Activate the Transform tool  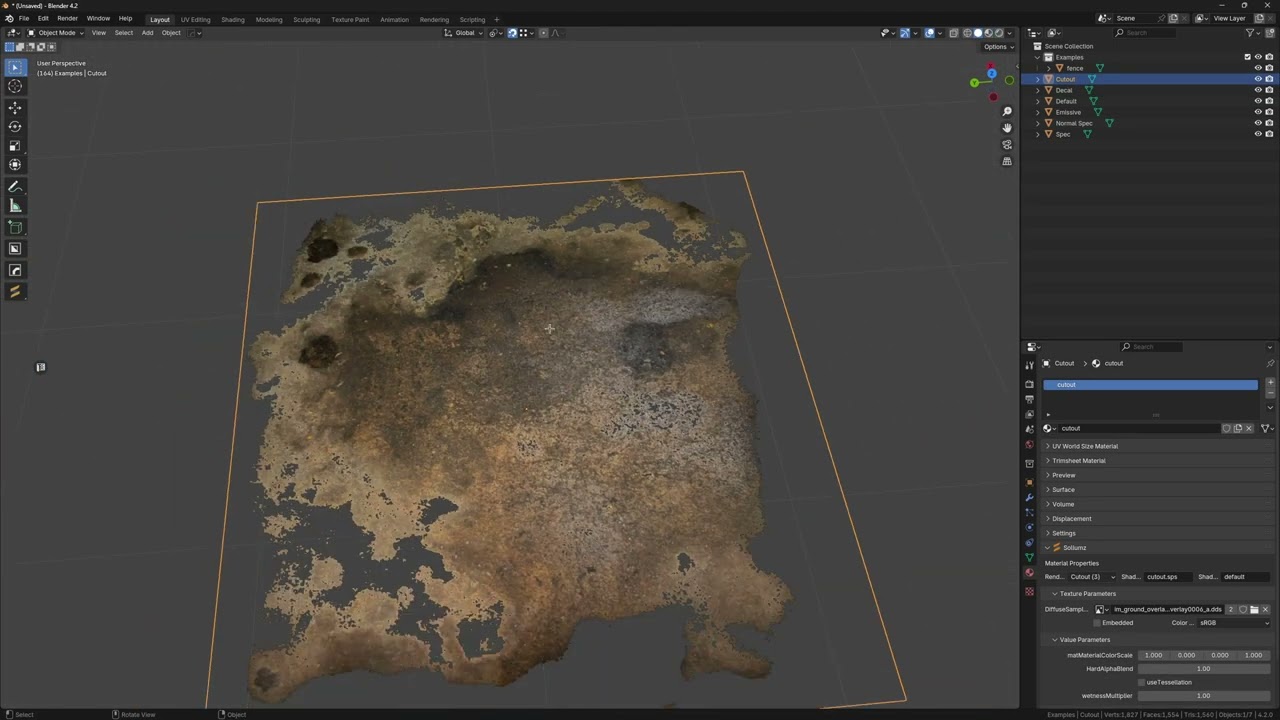pyautogui.click(x=15, y=165)
